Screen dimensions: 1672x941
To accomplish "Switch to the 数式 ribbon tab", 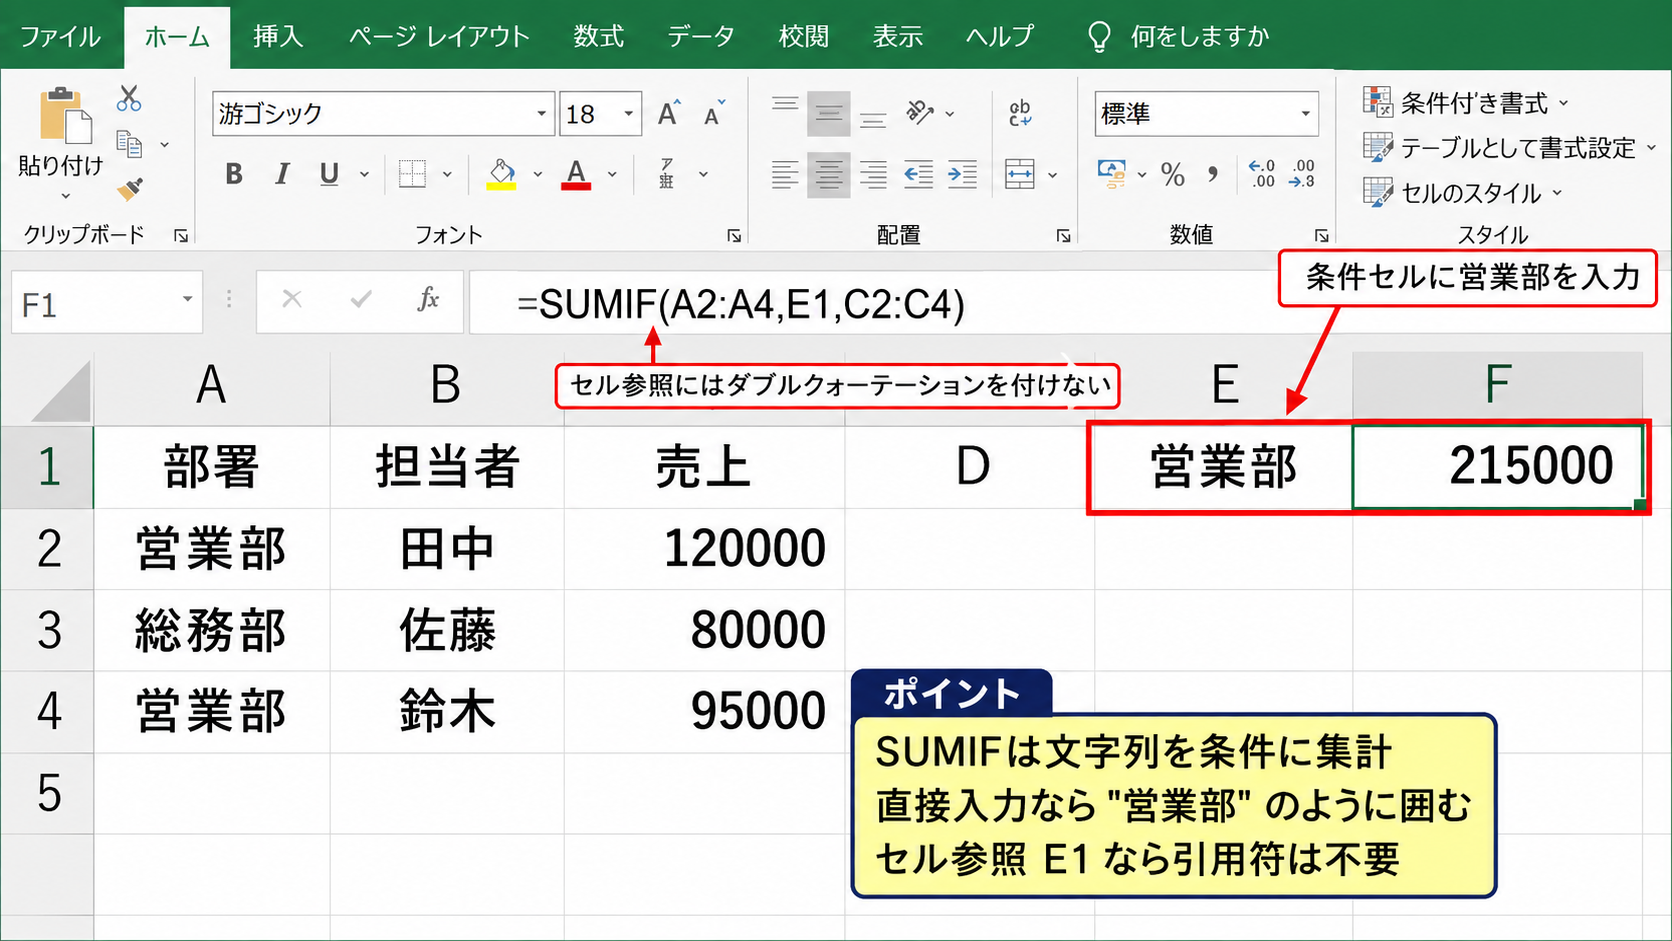I will tap(598, 37).
